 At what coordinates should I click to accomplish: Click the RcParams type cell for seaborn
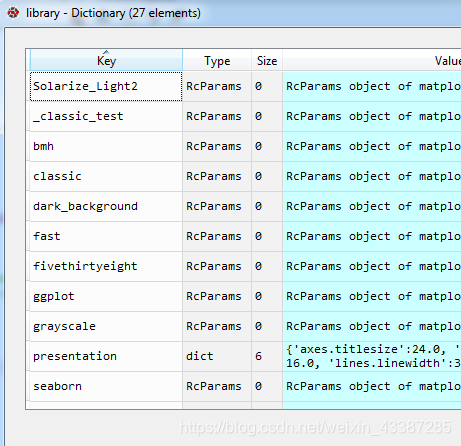click(x=217, y=386)
